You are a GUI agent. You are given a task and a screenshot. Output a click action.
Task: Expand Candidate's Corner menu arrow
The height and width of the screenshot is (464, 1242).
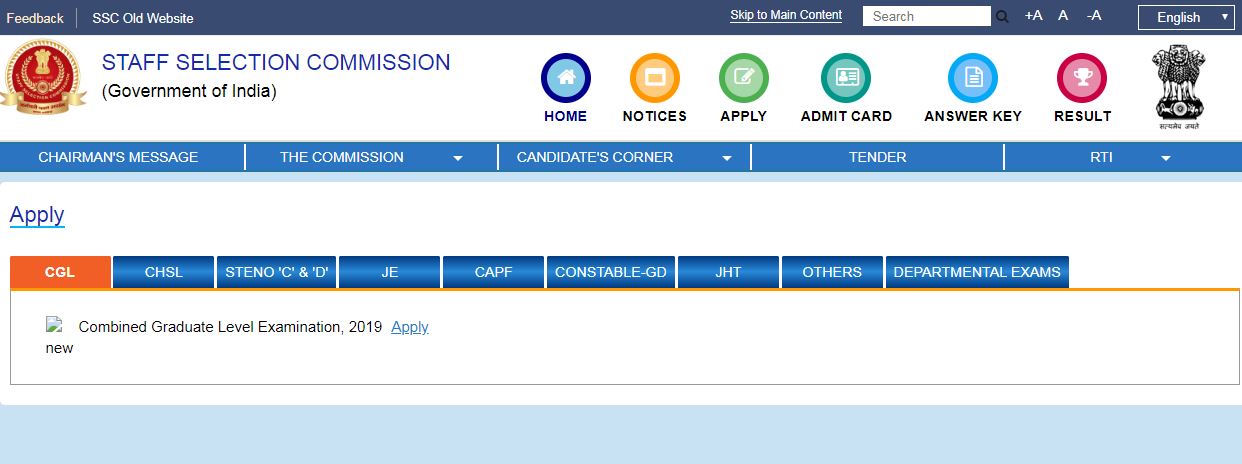point(727,158)
